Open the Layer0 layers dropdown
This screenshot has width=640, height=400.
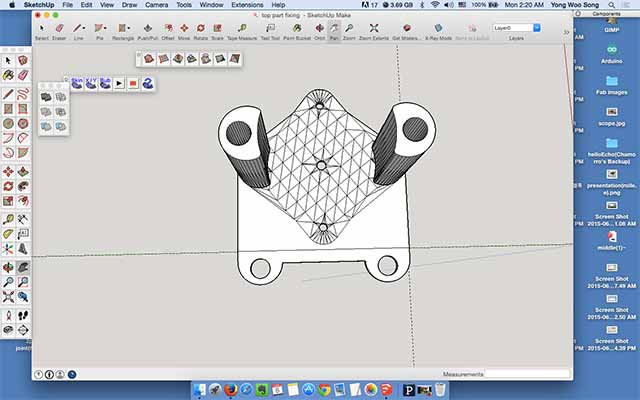click(x=516, y=28)
